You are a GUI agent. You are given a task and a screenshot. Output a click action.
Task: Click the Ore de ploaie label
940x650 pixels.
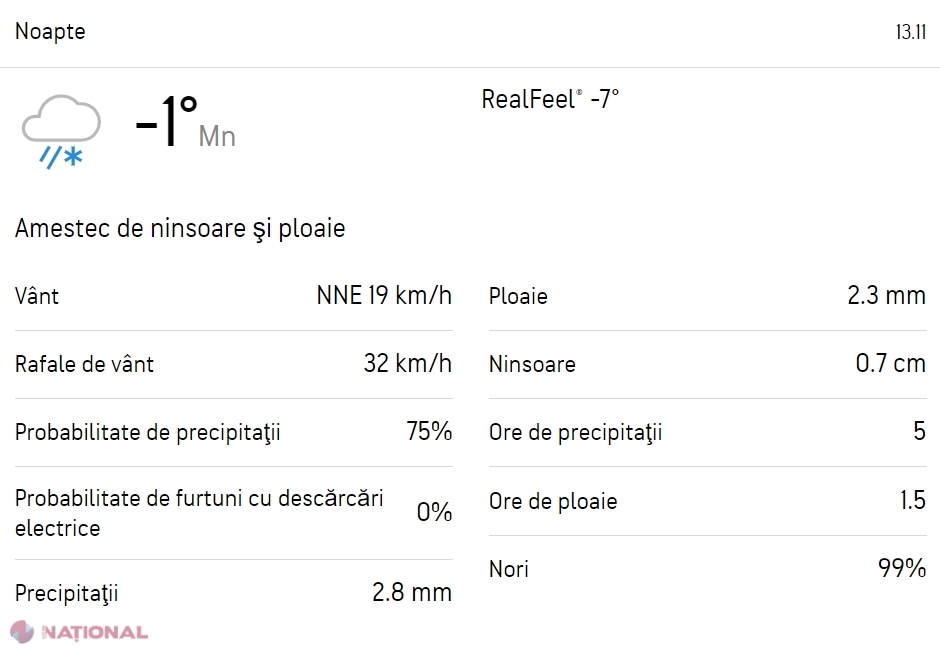click(x=553, y=501)
